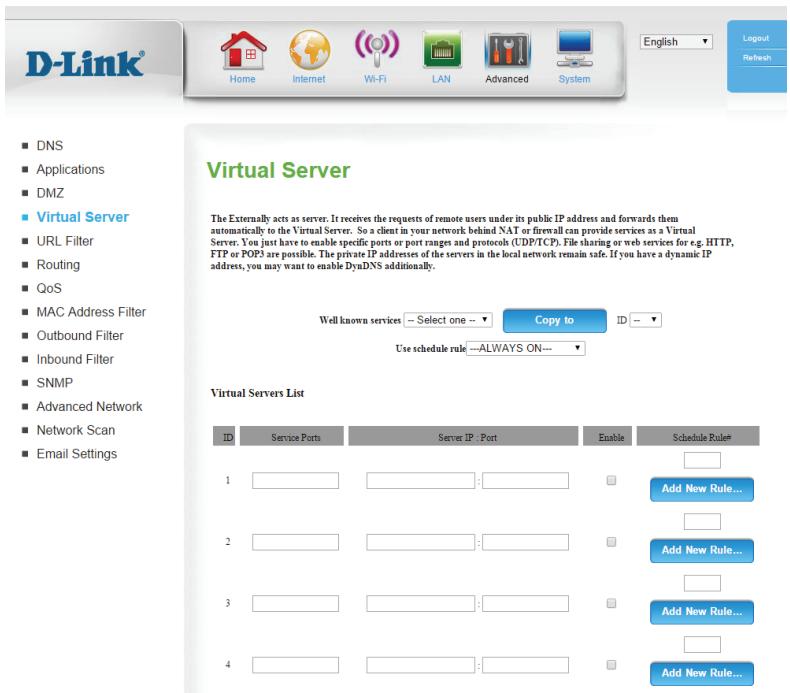Screen dimensions: 790x693
Task: Click Server IP field of row 1
Action: 421,480
